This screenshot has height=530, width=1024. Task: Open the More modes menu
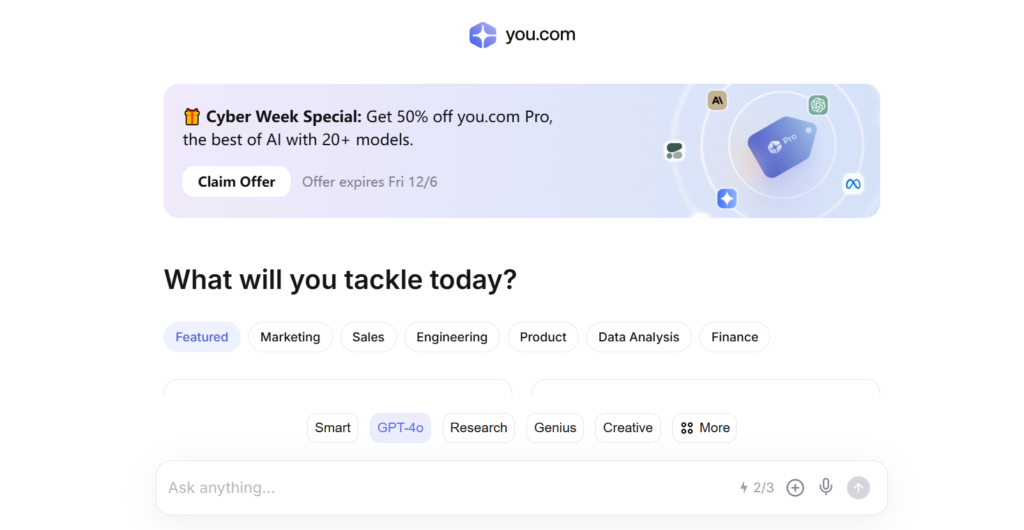(x=705, y=428)
